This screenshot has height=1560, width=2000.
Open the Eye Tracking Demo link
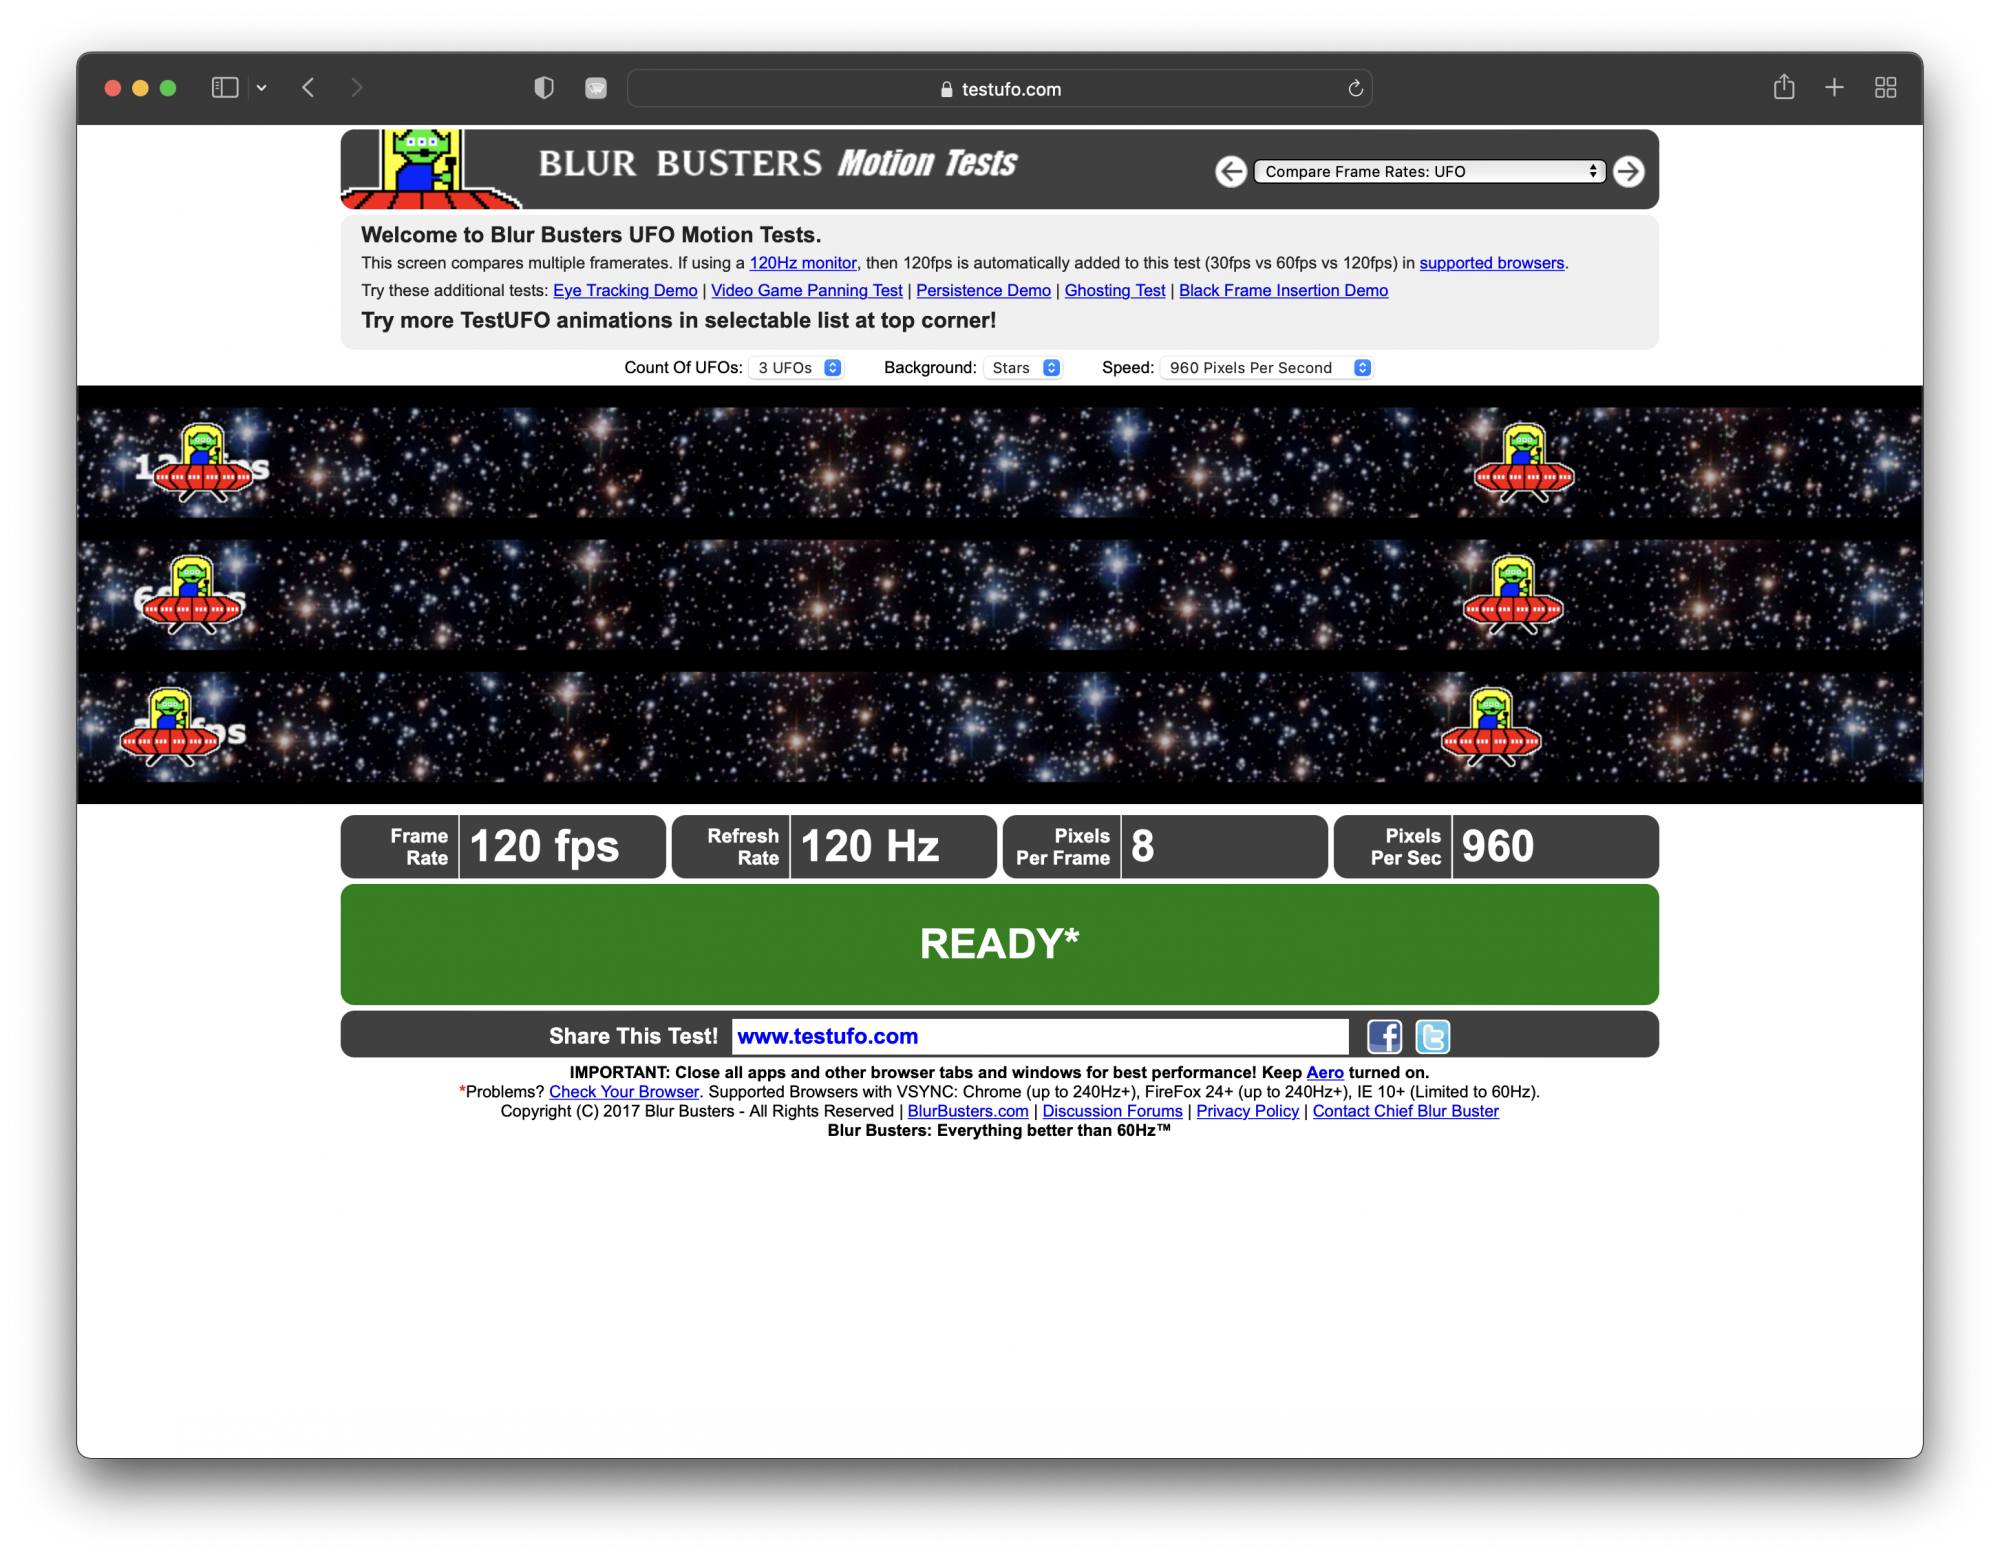point(625,291)
